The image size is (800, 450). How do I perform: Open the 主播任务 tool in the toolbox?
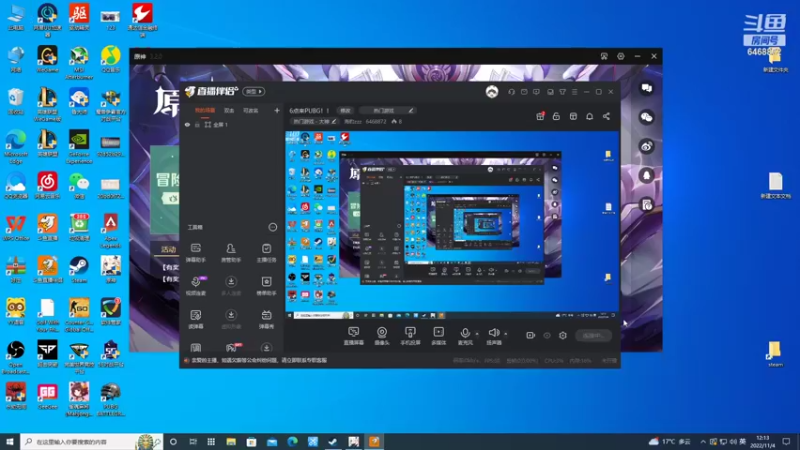click(x=266, y=253)
